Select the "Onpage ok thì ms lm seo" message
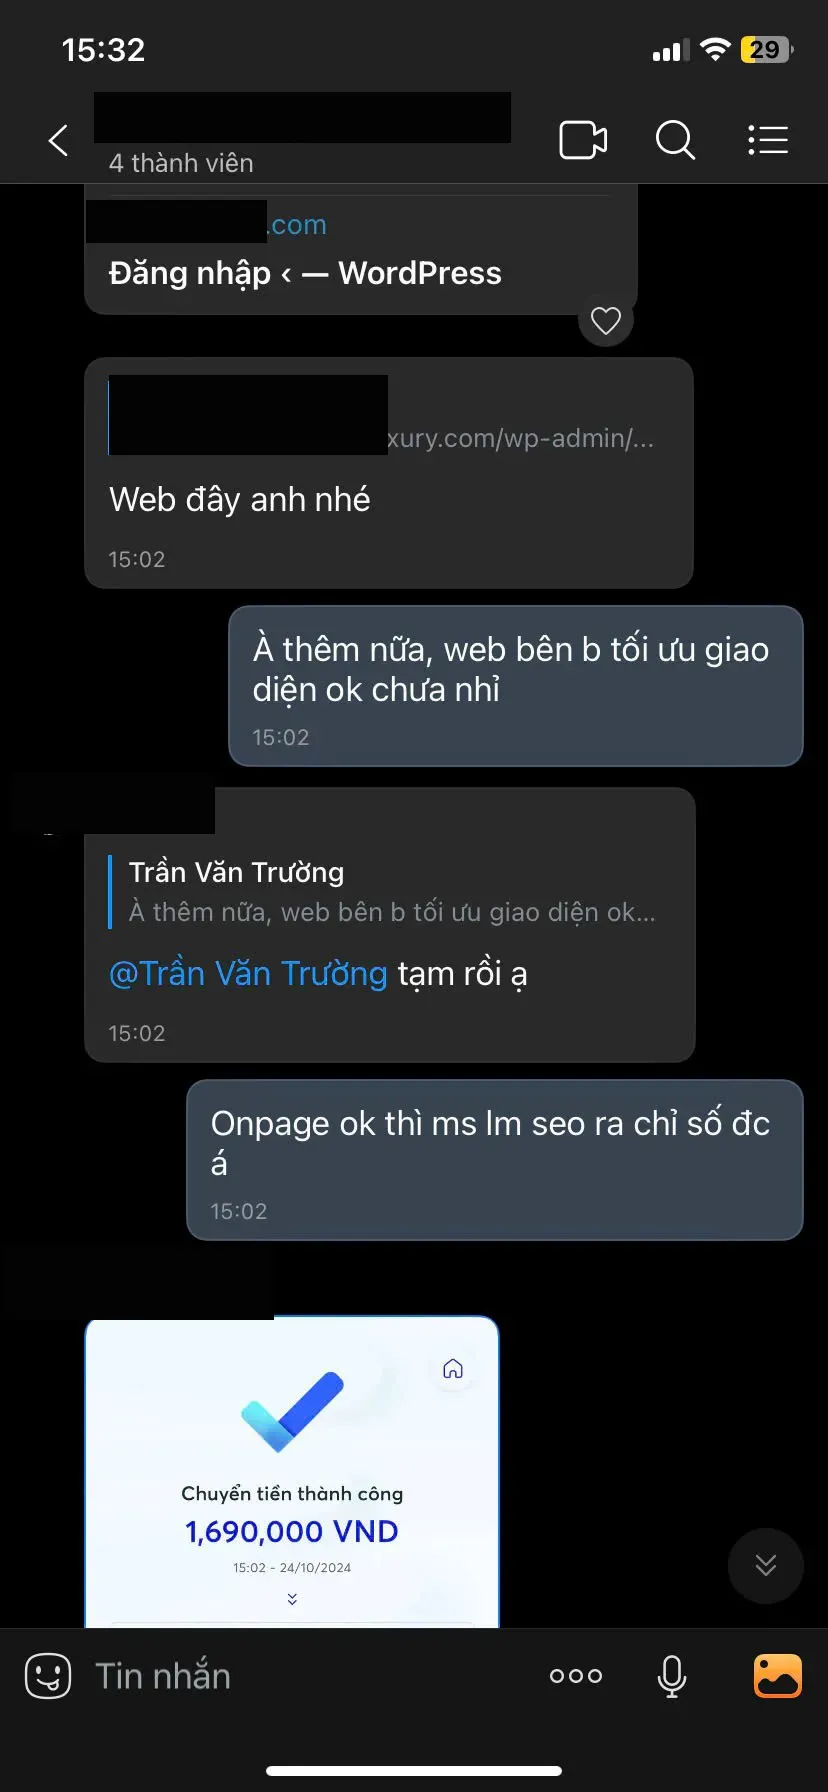 click(495, 1160)
